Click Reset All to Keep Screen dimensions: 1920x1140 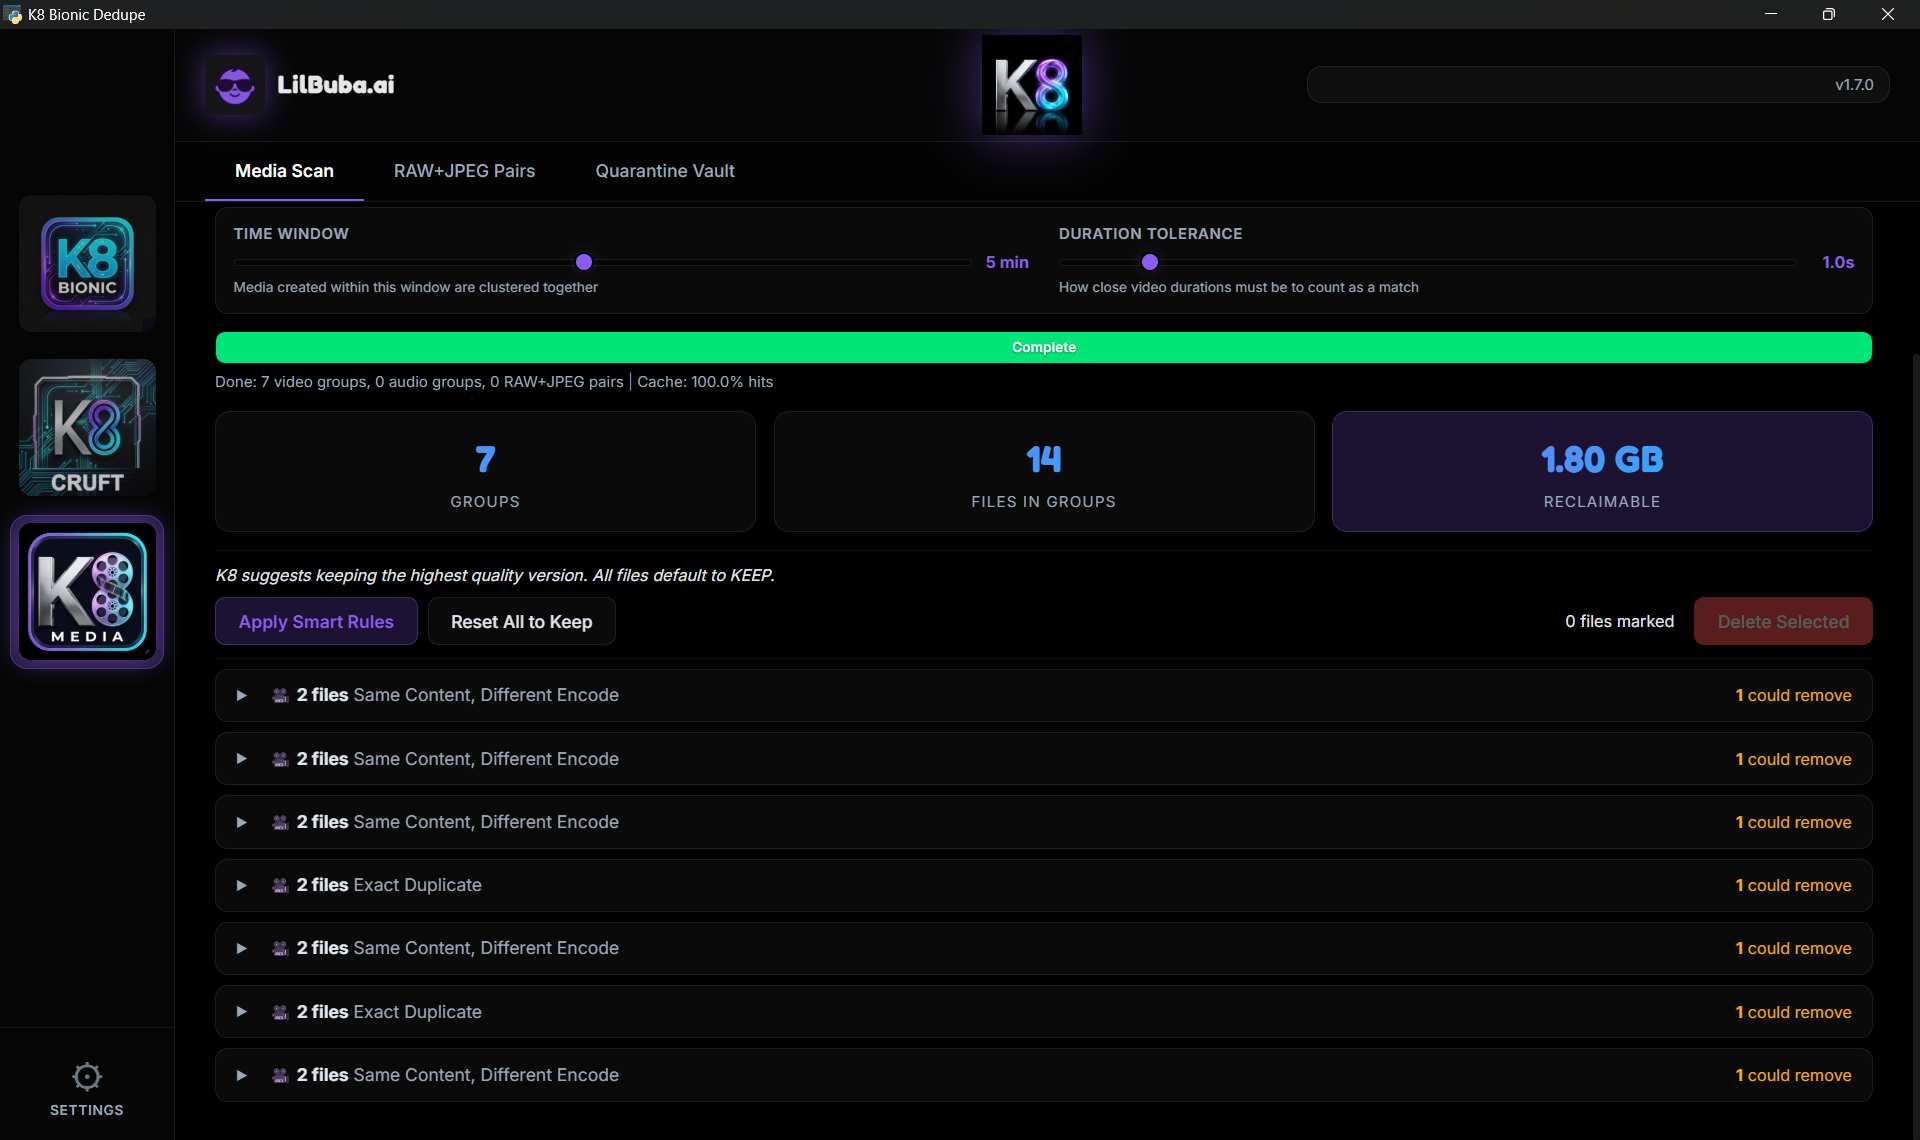point(520,621)
